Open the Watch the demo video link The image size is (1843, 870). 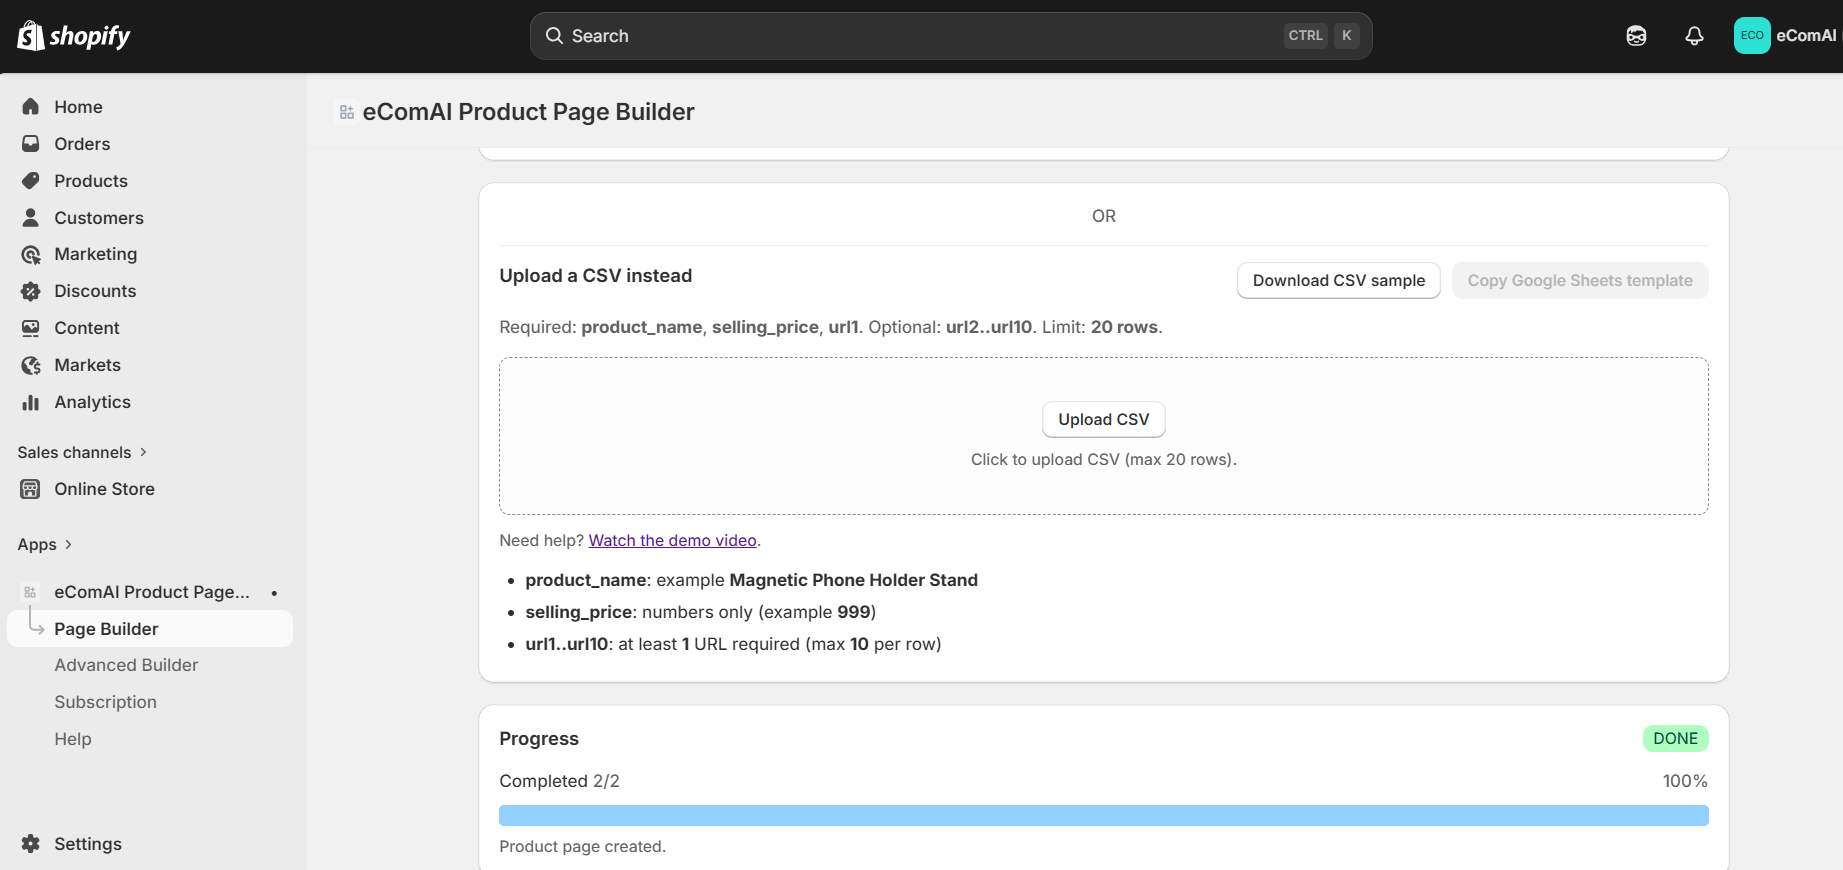point(672,540)
